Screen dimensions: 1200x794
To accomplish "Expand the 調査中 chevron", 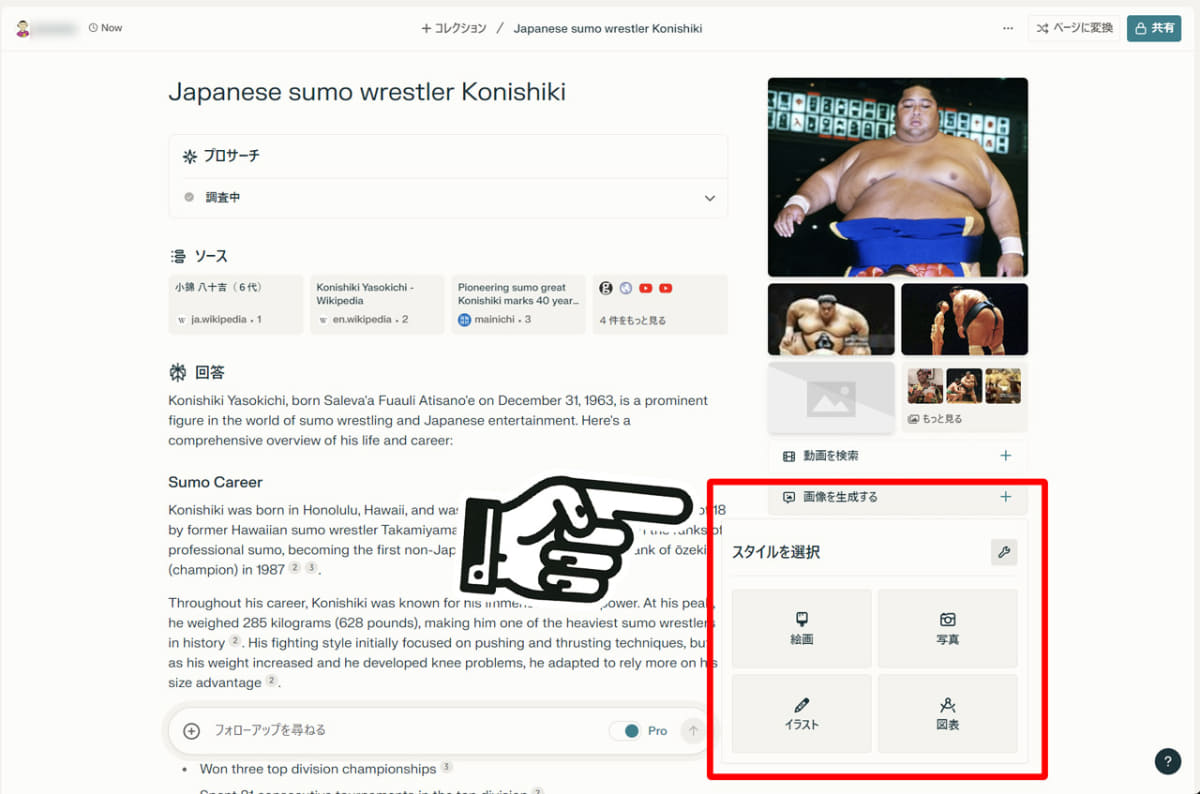I will [x=710, y=198].
